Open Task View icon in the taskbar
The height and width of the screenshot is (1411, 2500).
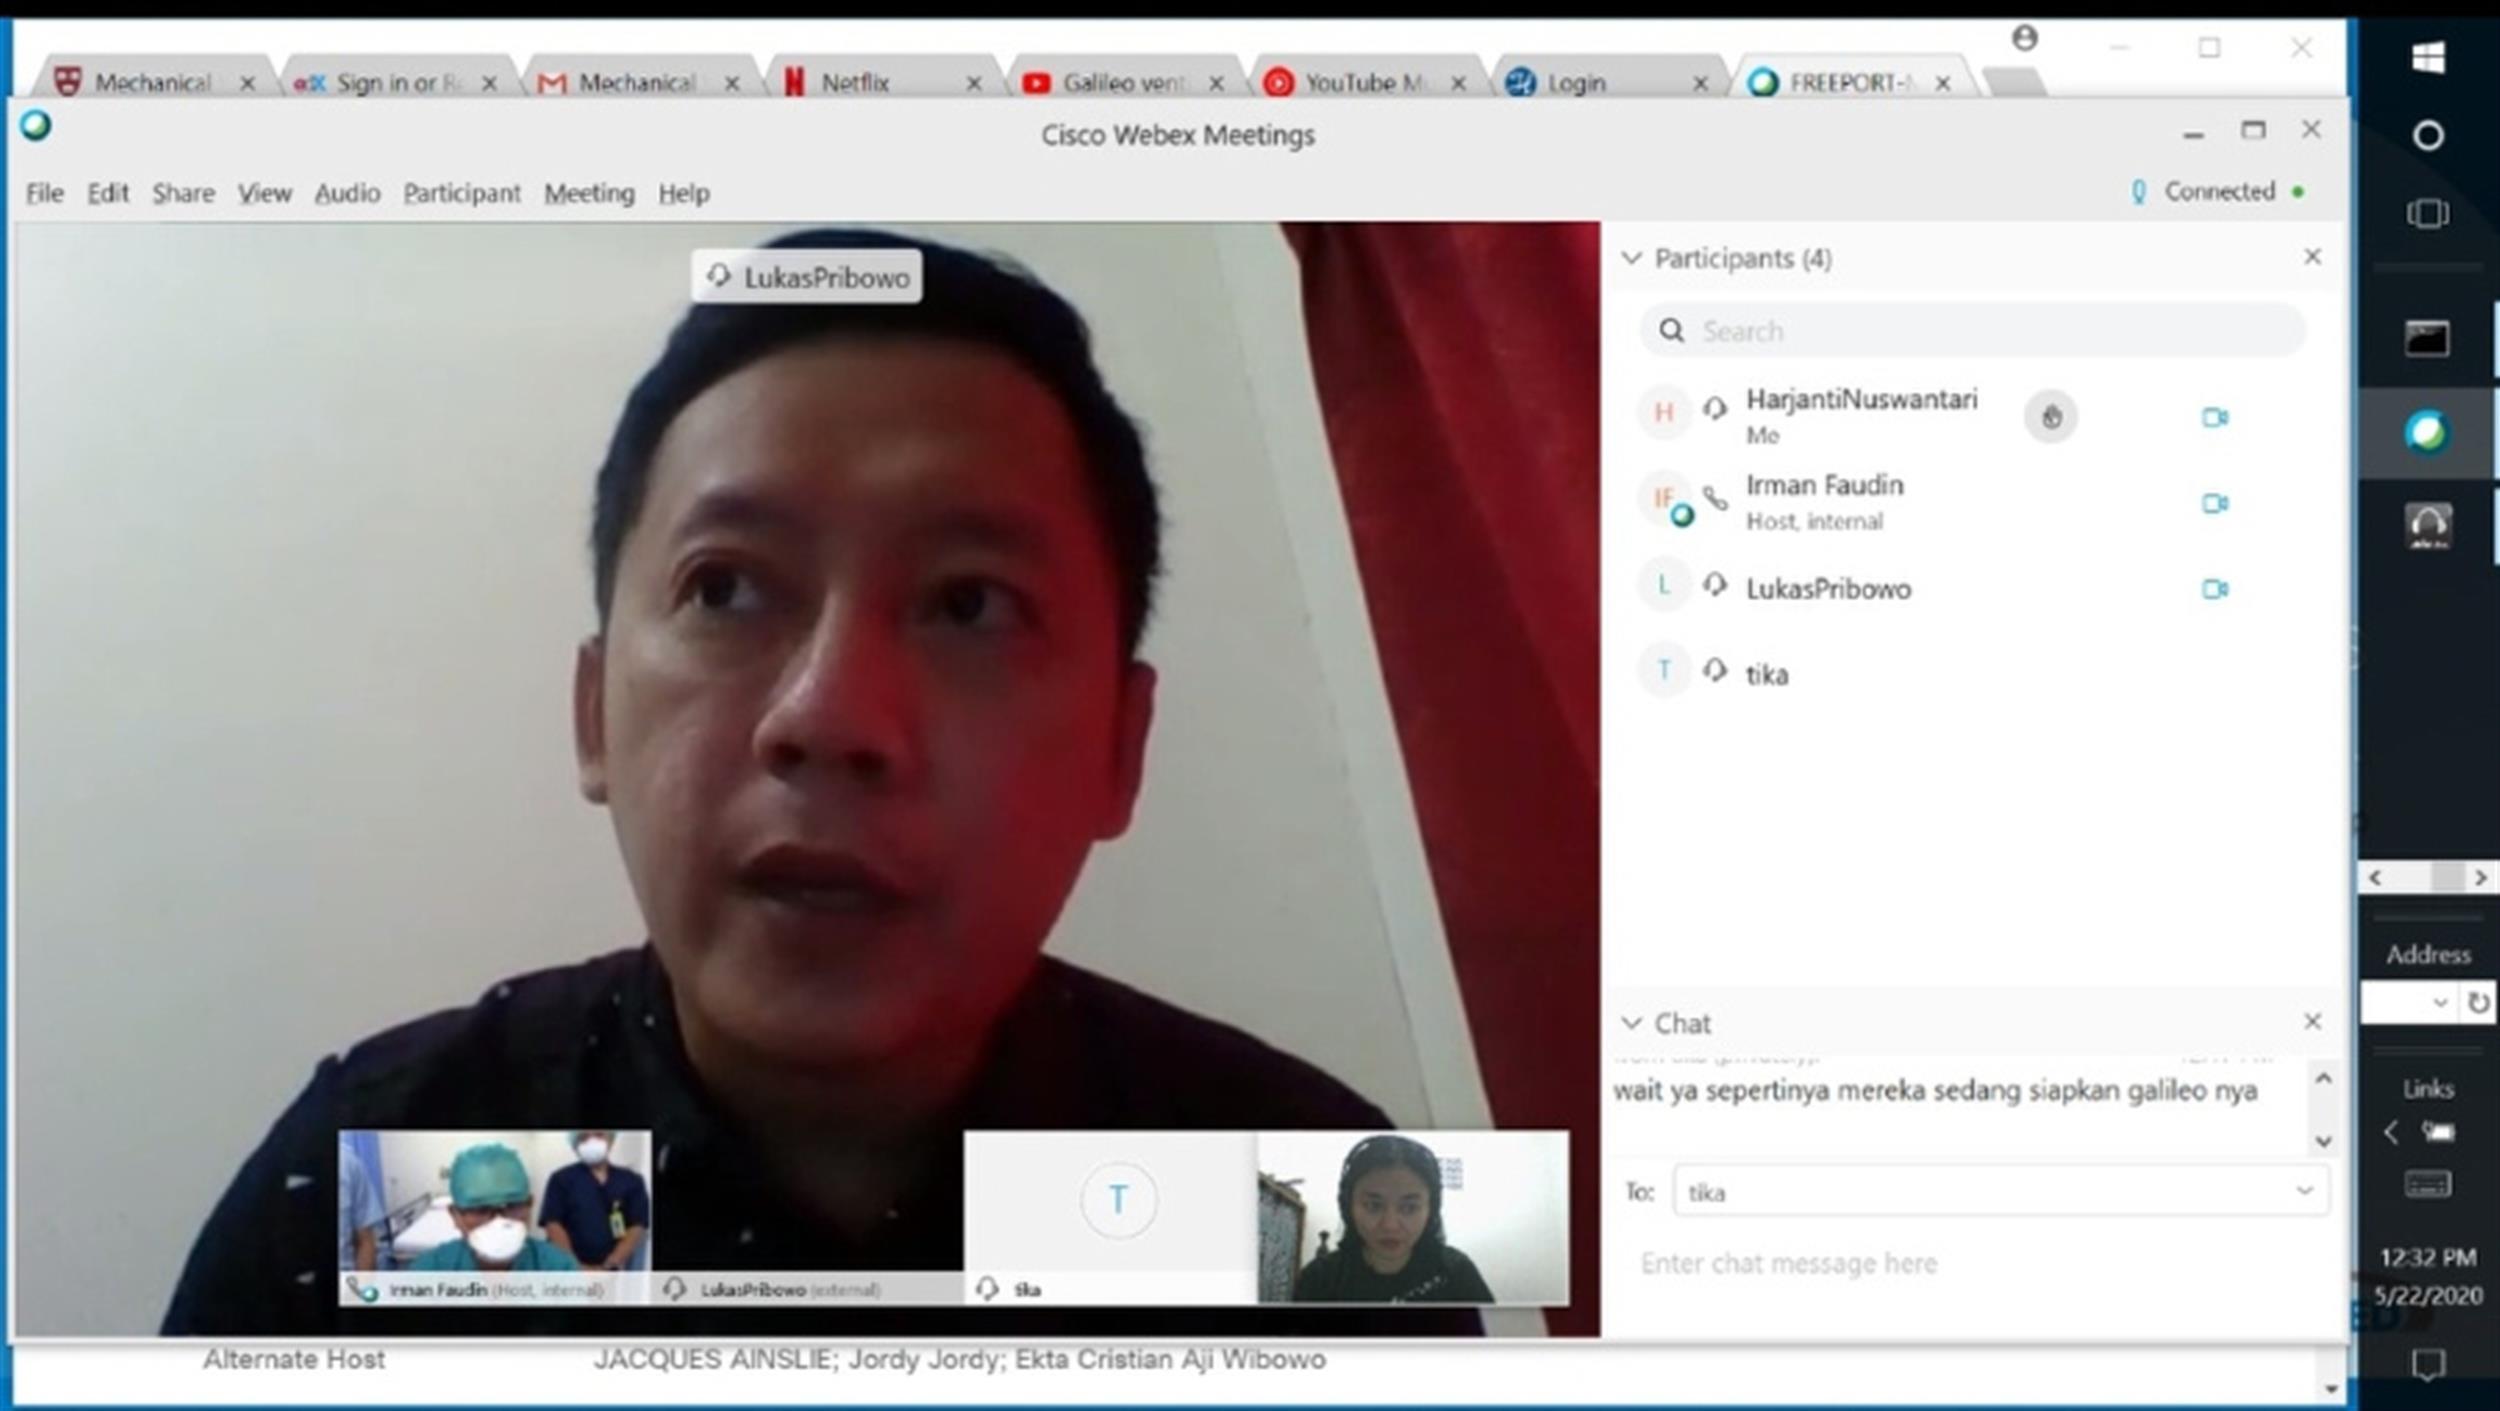click(2428, 213)
